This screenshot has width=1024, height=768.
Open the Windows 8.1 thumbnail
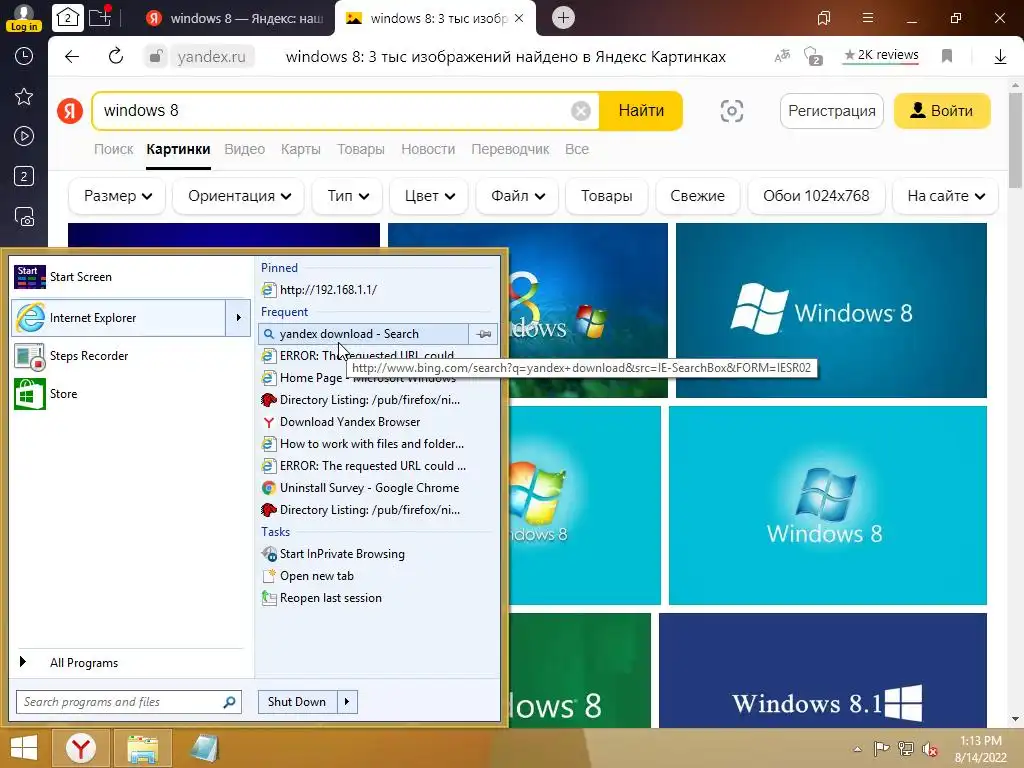[823, 671]
